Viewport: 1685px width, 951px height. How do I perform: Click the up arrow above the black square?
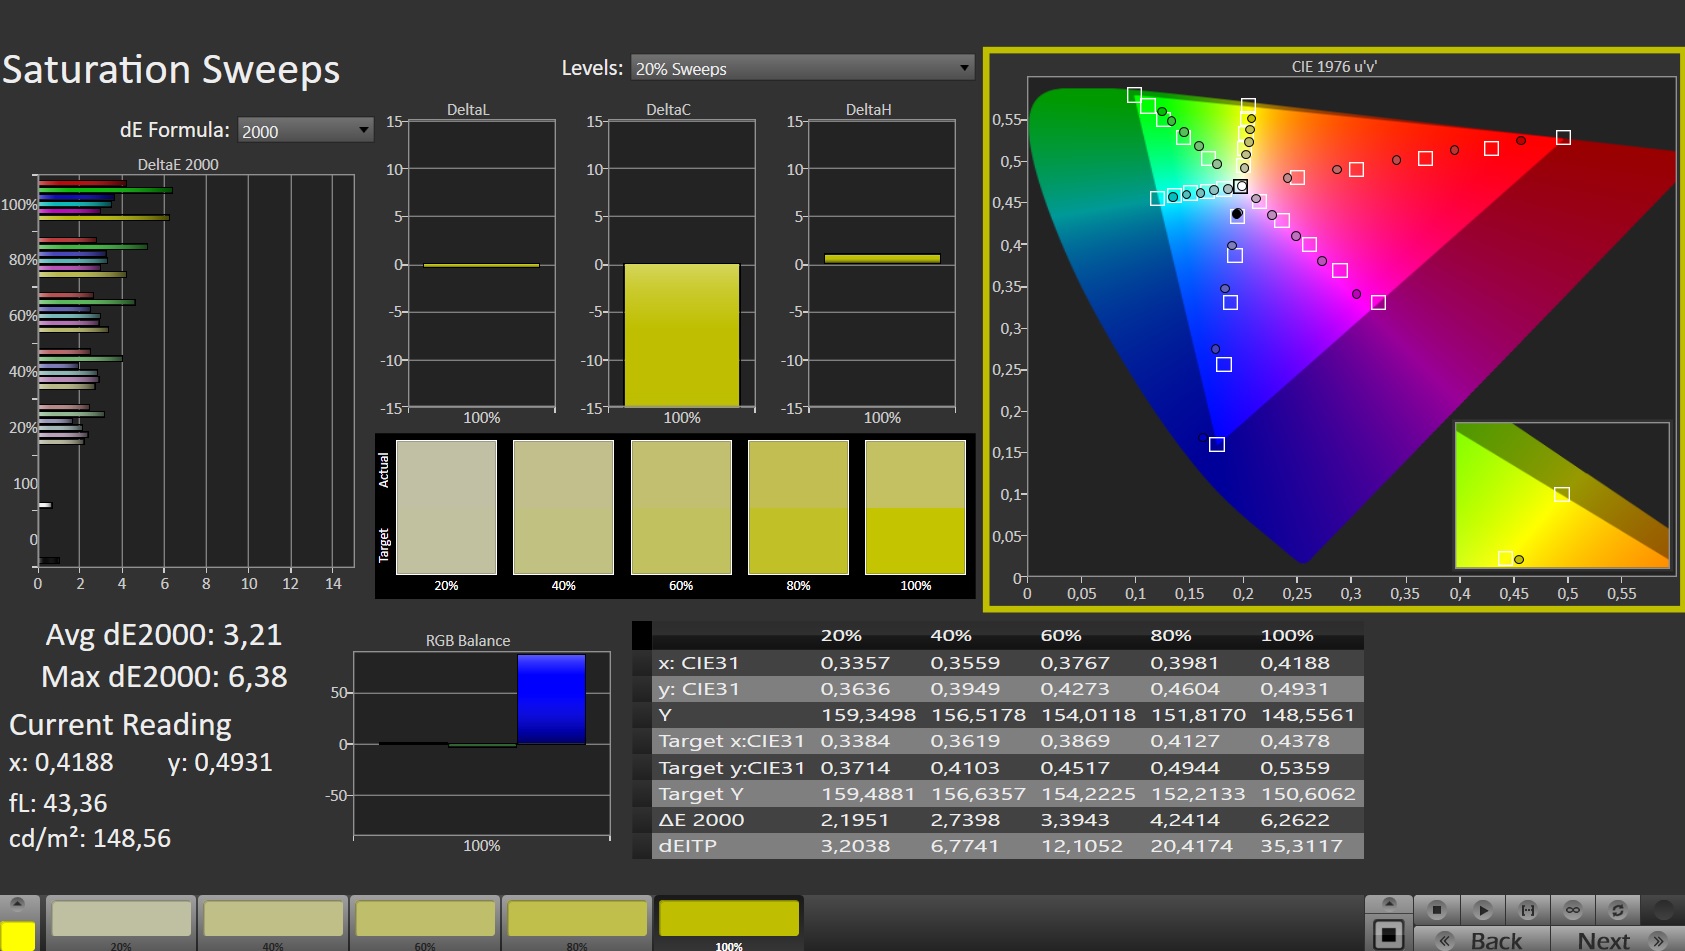click(1388, 903)
